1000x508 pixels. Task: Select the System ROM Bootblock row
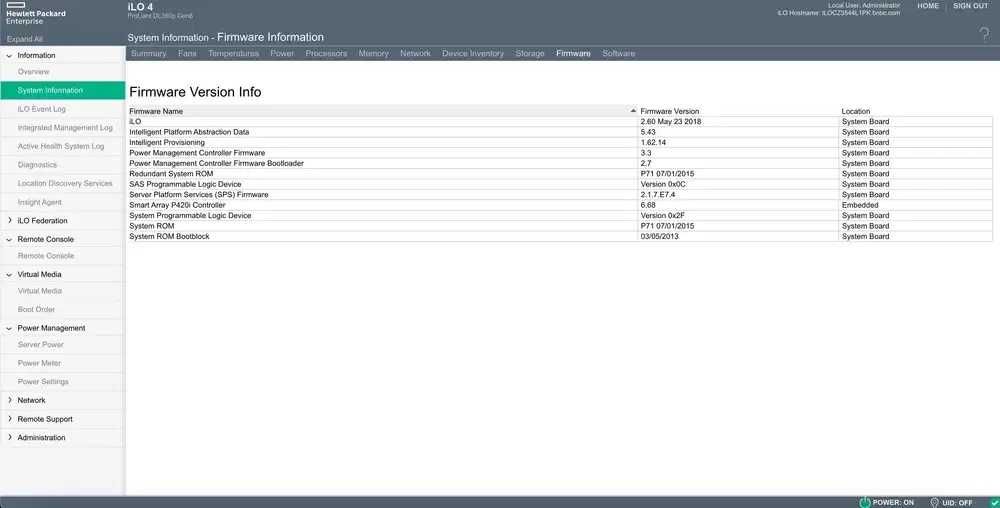tap(560, 236)
